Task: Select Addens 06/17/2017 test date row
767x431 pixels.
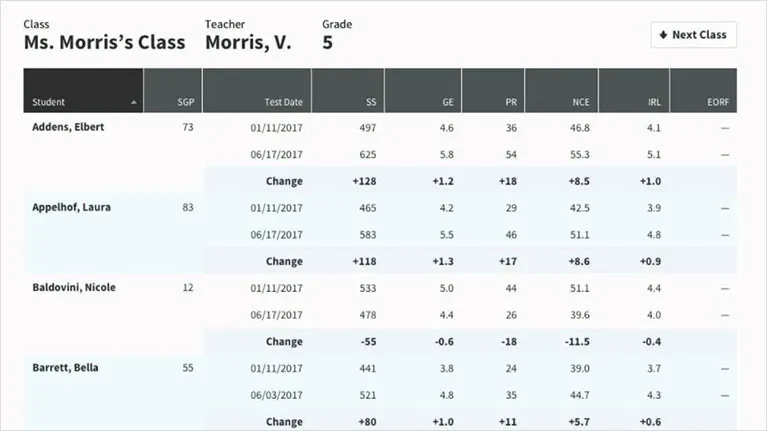Action: pyautogui.click(x=471, y=155)
